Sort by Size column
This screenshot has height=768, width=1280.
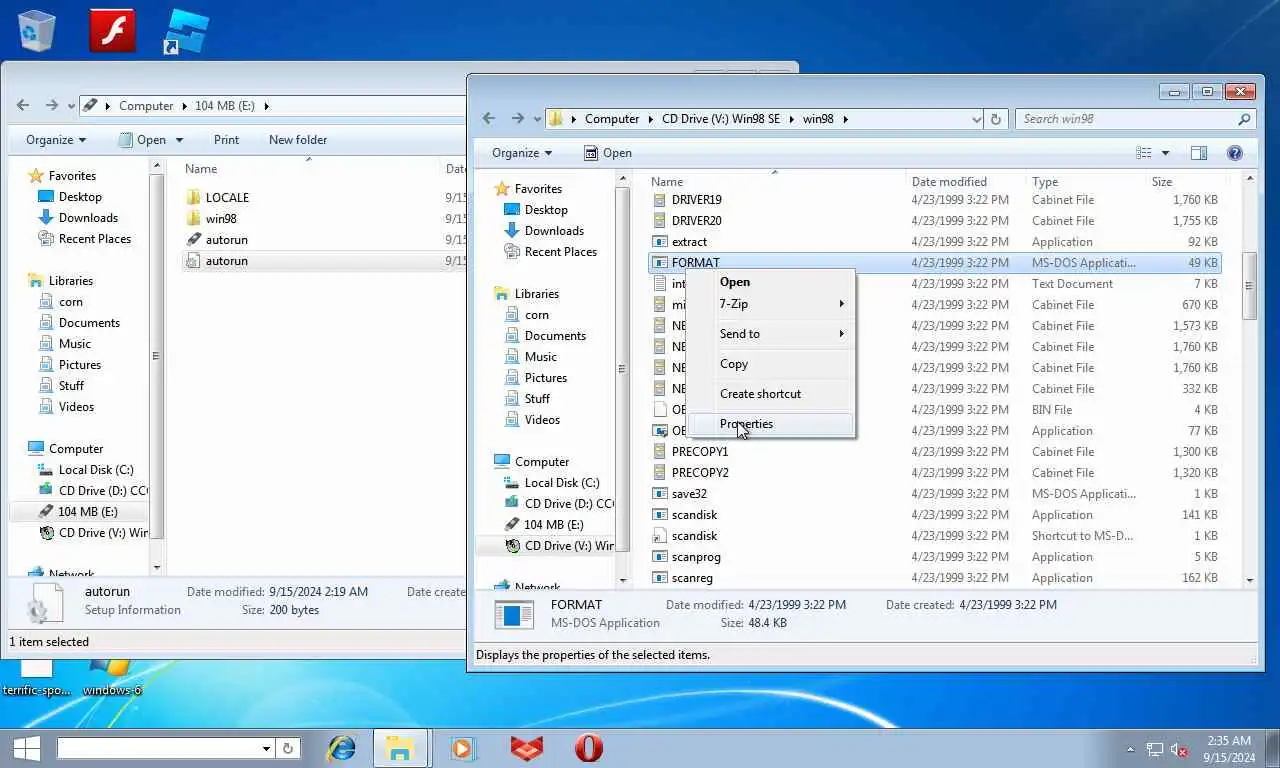(1184, 182)
